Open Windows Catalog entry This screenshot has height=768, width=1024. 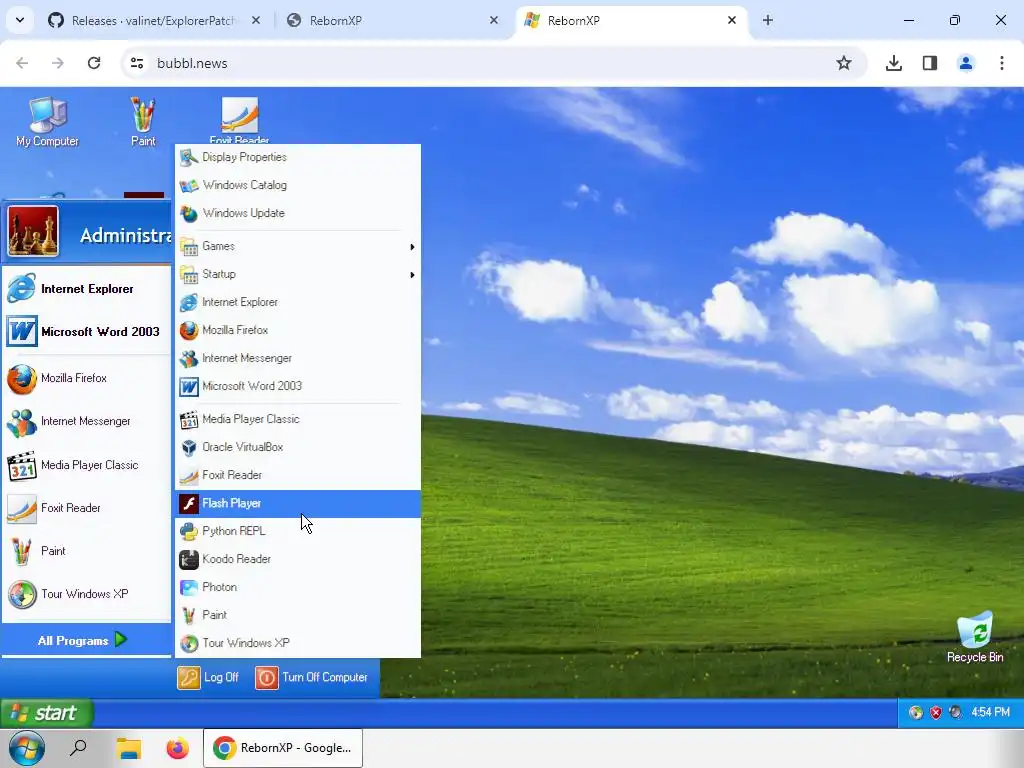coord(298,185)
